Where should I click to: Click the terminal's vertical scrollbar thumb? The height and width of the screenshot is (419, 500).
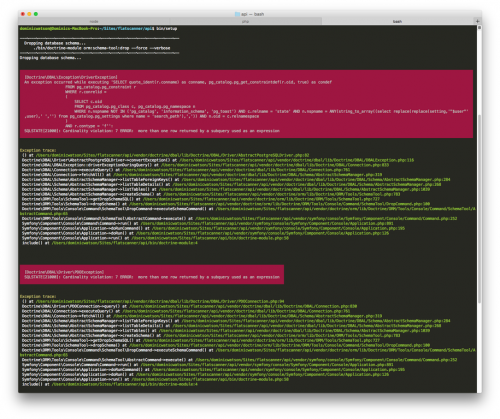[479, 209]
